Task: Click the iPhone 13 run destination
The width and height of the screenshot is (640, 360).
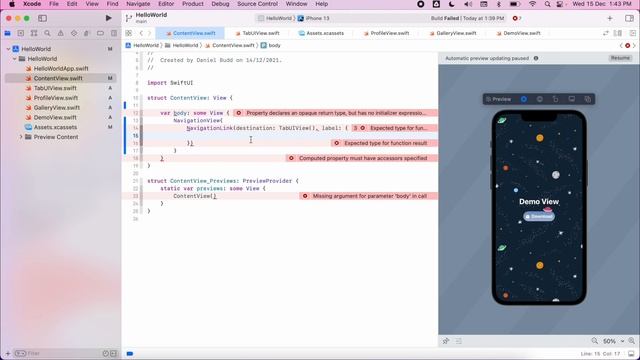Action: [x=313, y=18]
